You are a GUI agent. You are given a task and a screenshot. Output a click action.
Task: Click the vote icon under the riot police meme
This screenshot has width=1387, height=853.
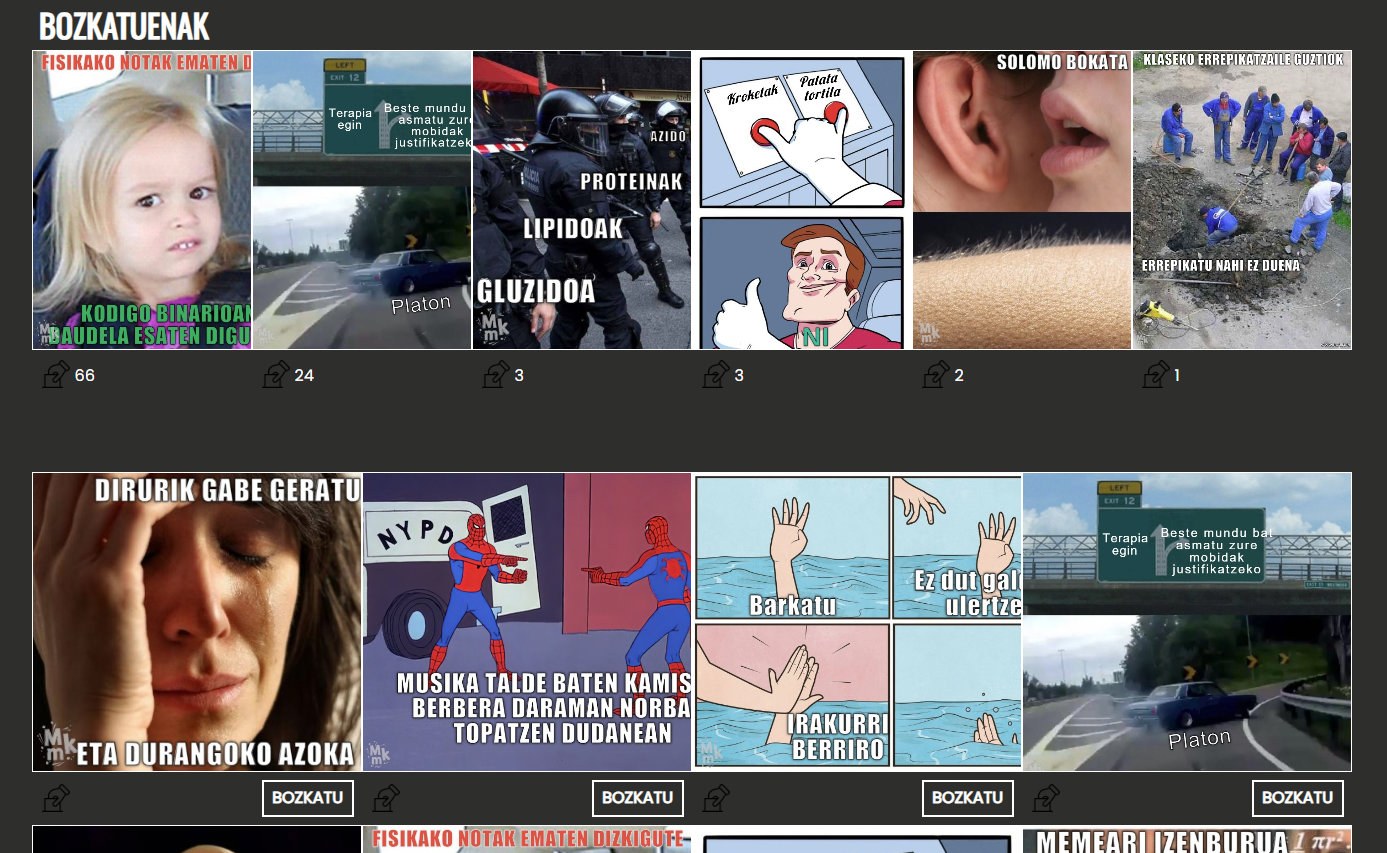tap(496, 375)
